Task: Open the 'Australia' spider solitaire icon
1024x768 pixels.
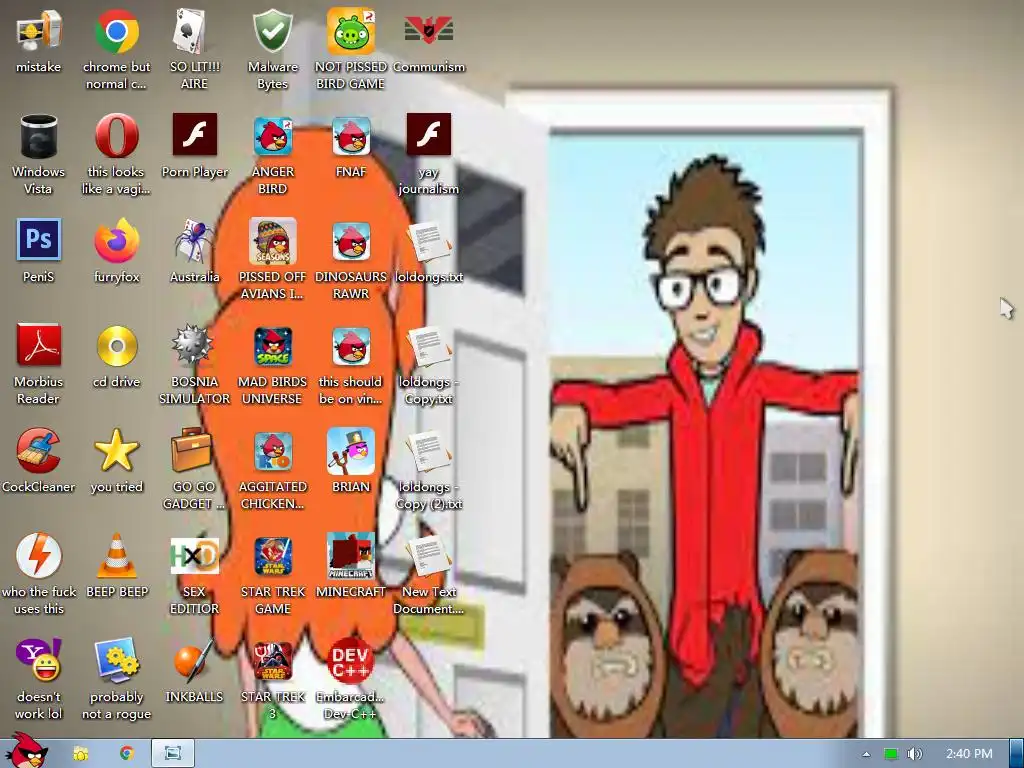Action: (x=194, y=241)
